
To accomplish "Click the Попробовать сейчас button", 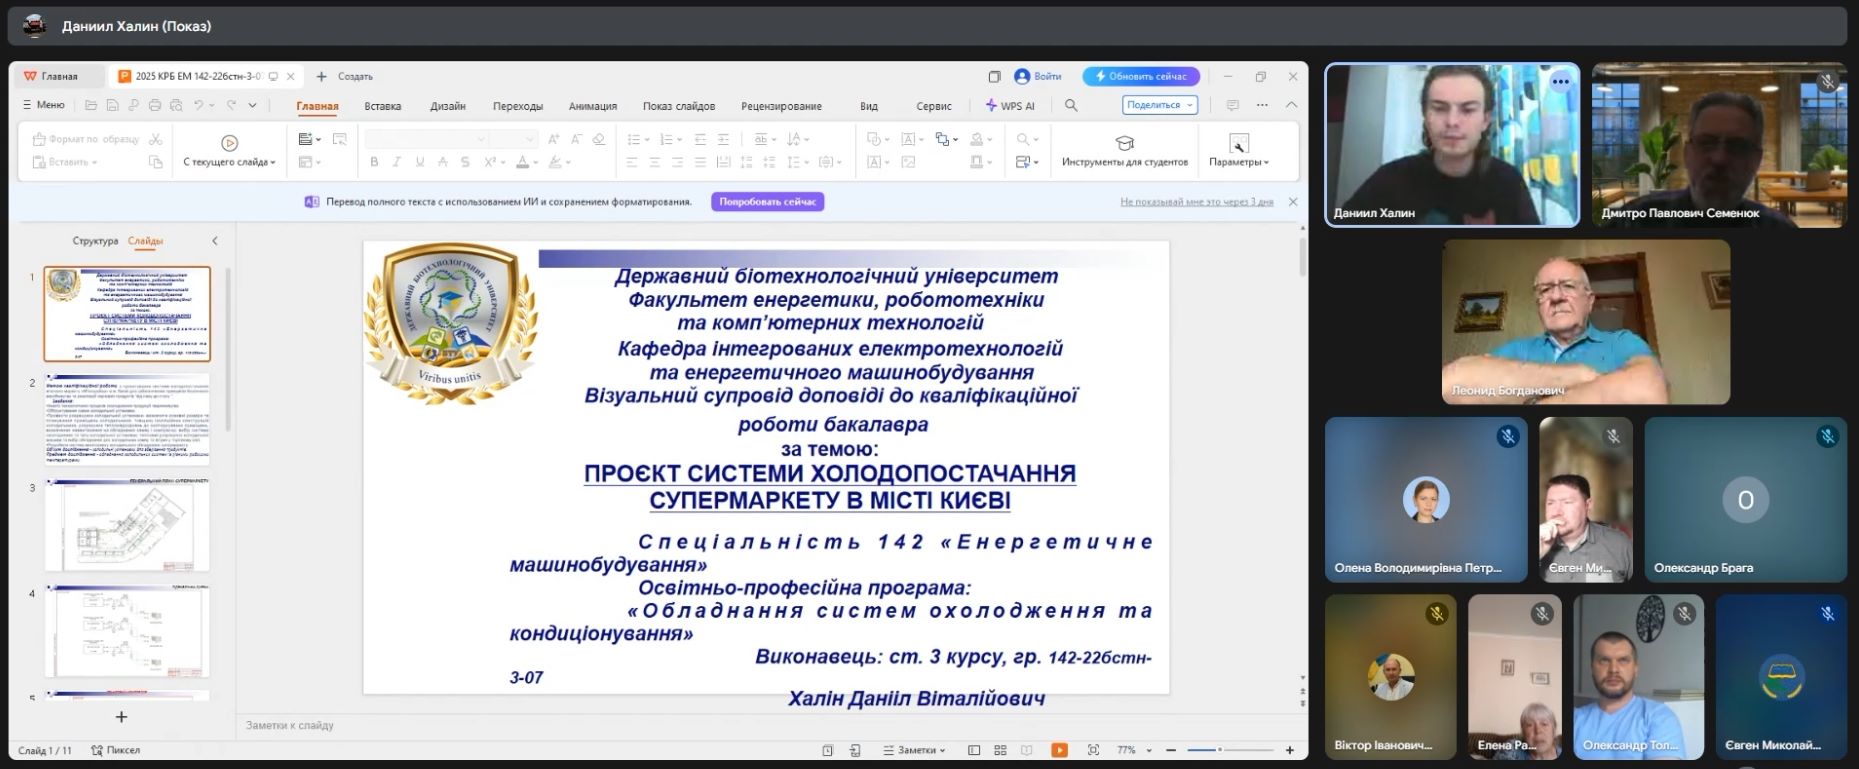I will coord(768,202).
